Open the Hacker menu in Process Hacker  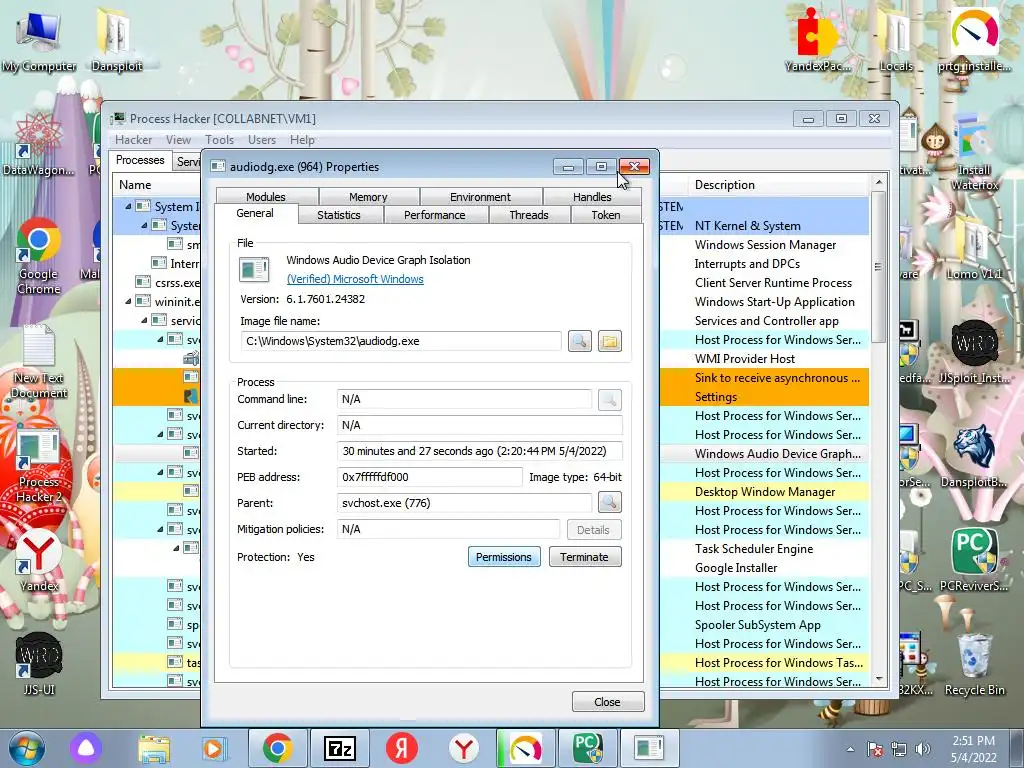(x=133, y=140)
